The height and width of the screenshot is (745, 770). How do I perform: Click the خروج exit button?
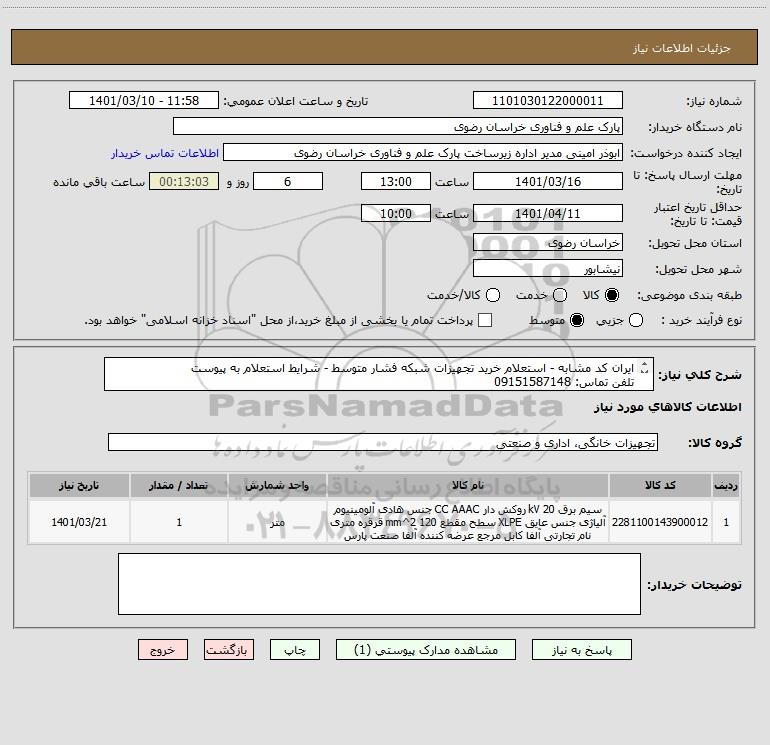click(x=163, y=650)
